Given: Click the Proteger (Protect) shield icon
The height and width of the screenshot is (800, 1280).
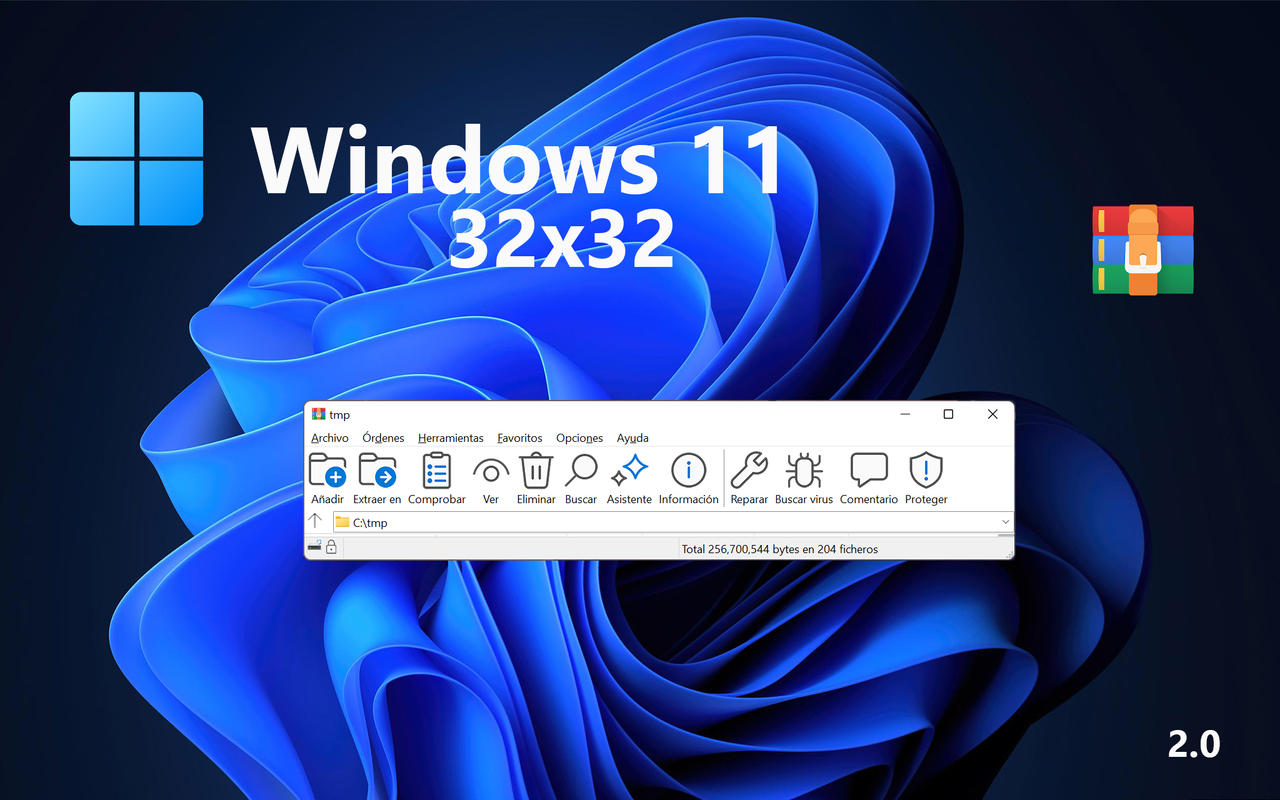Looking at the screenshot, I should [925, 472].
